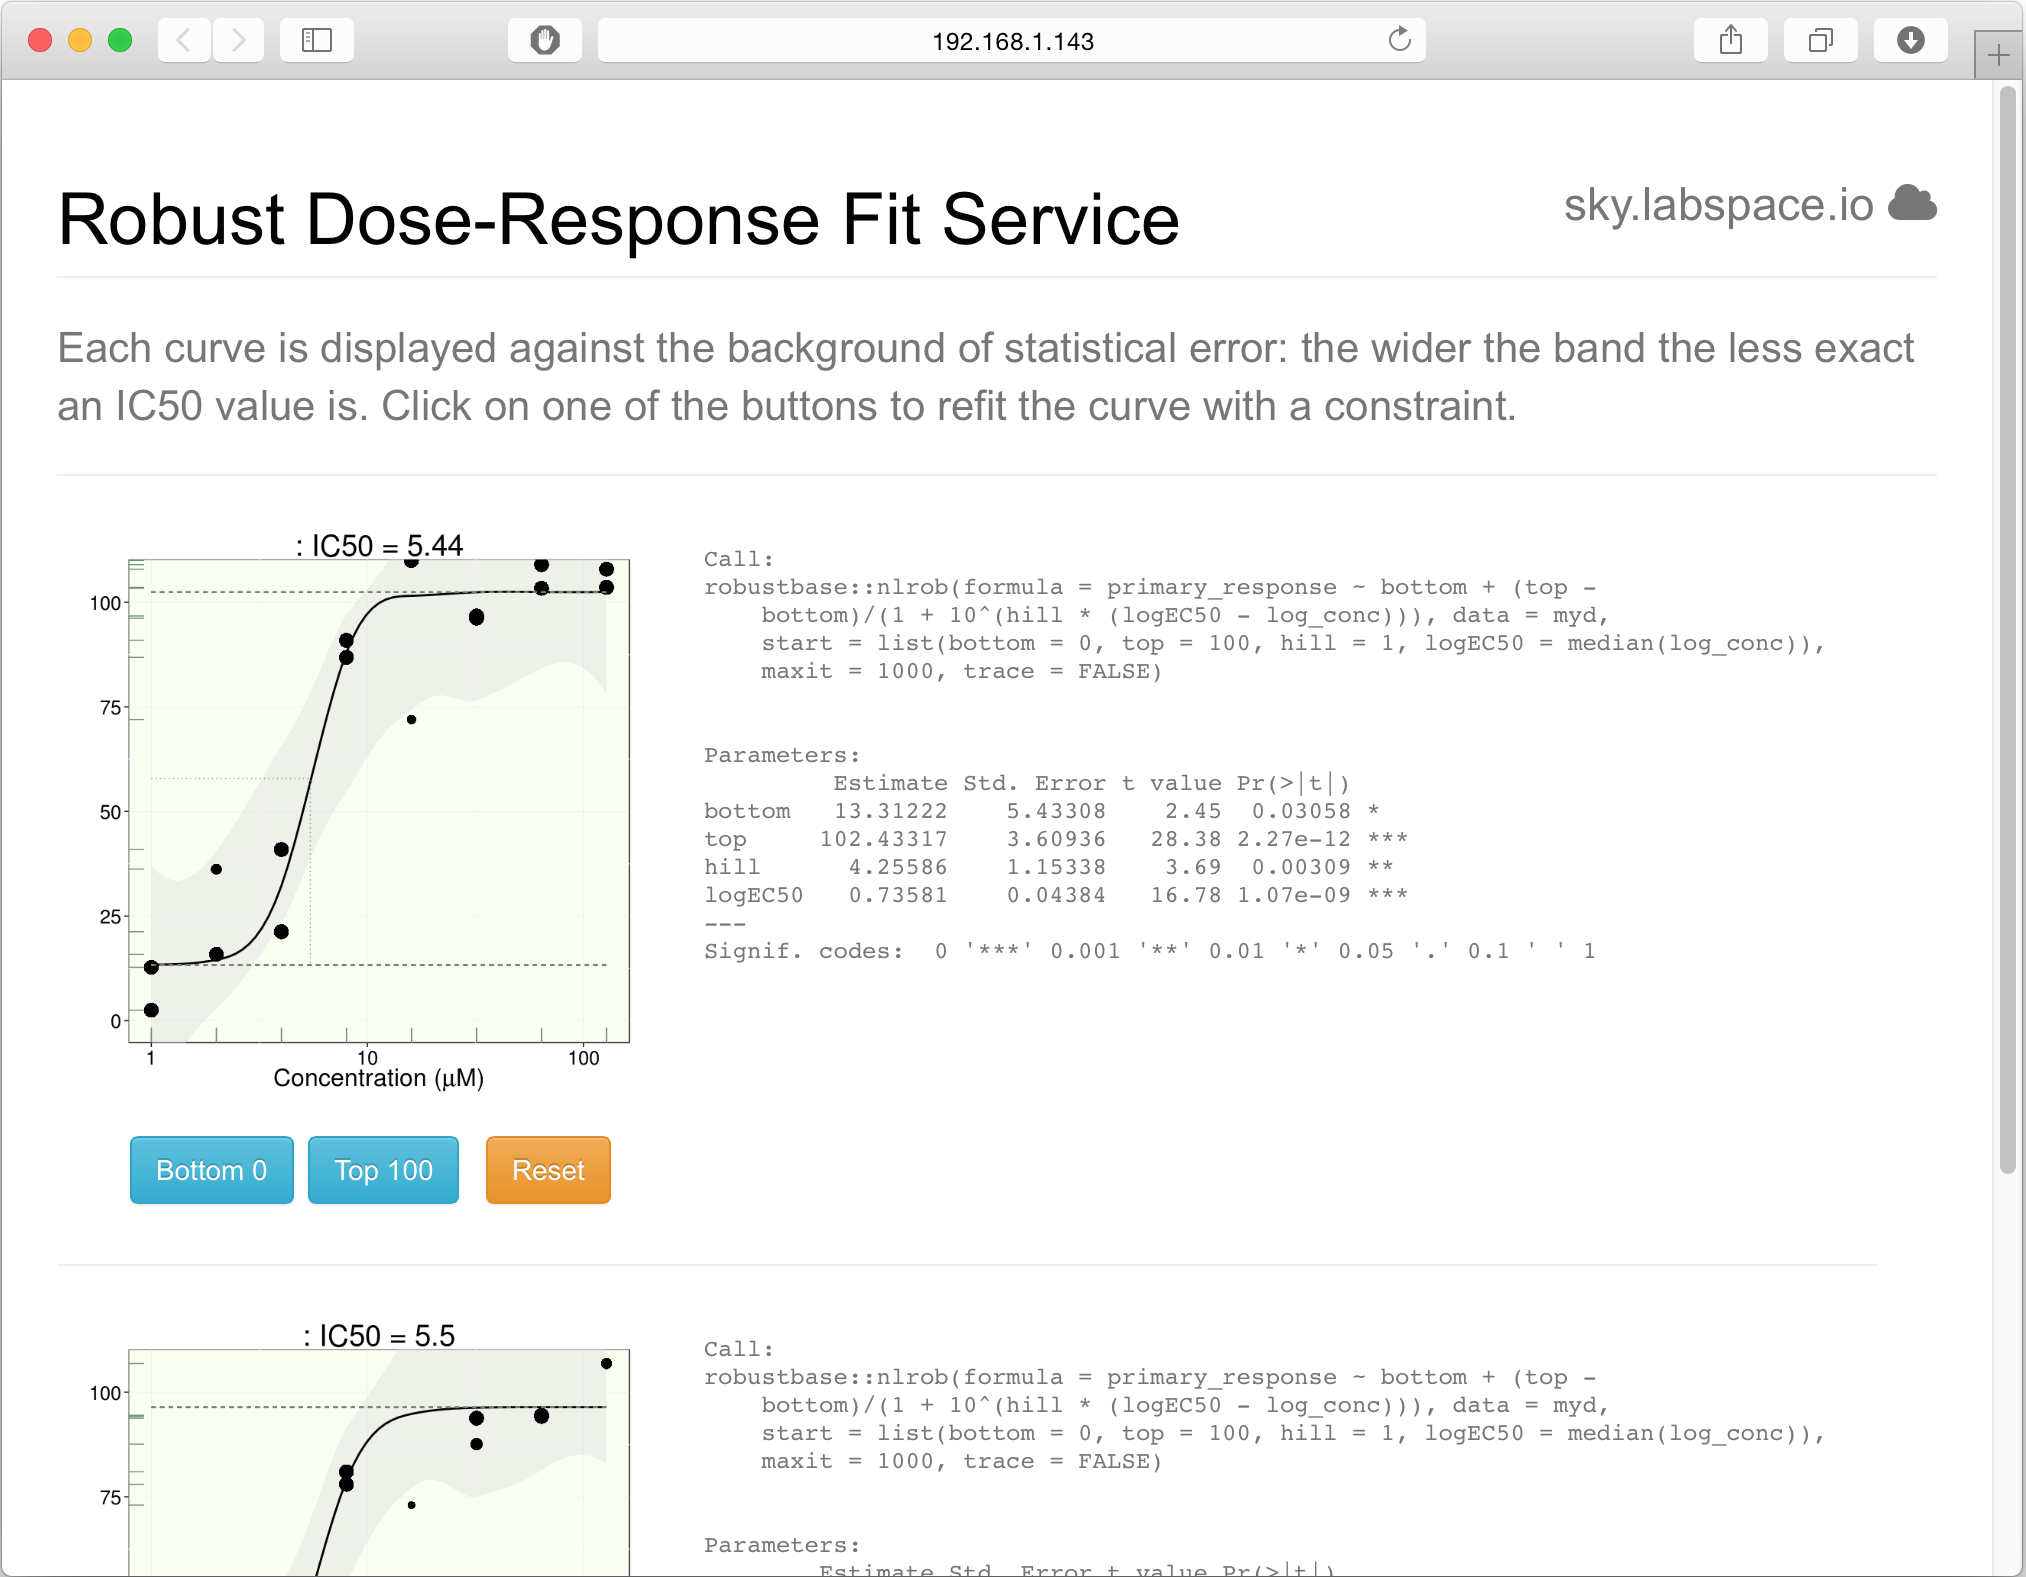Click the p-value 1.07e-09

1294,895
